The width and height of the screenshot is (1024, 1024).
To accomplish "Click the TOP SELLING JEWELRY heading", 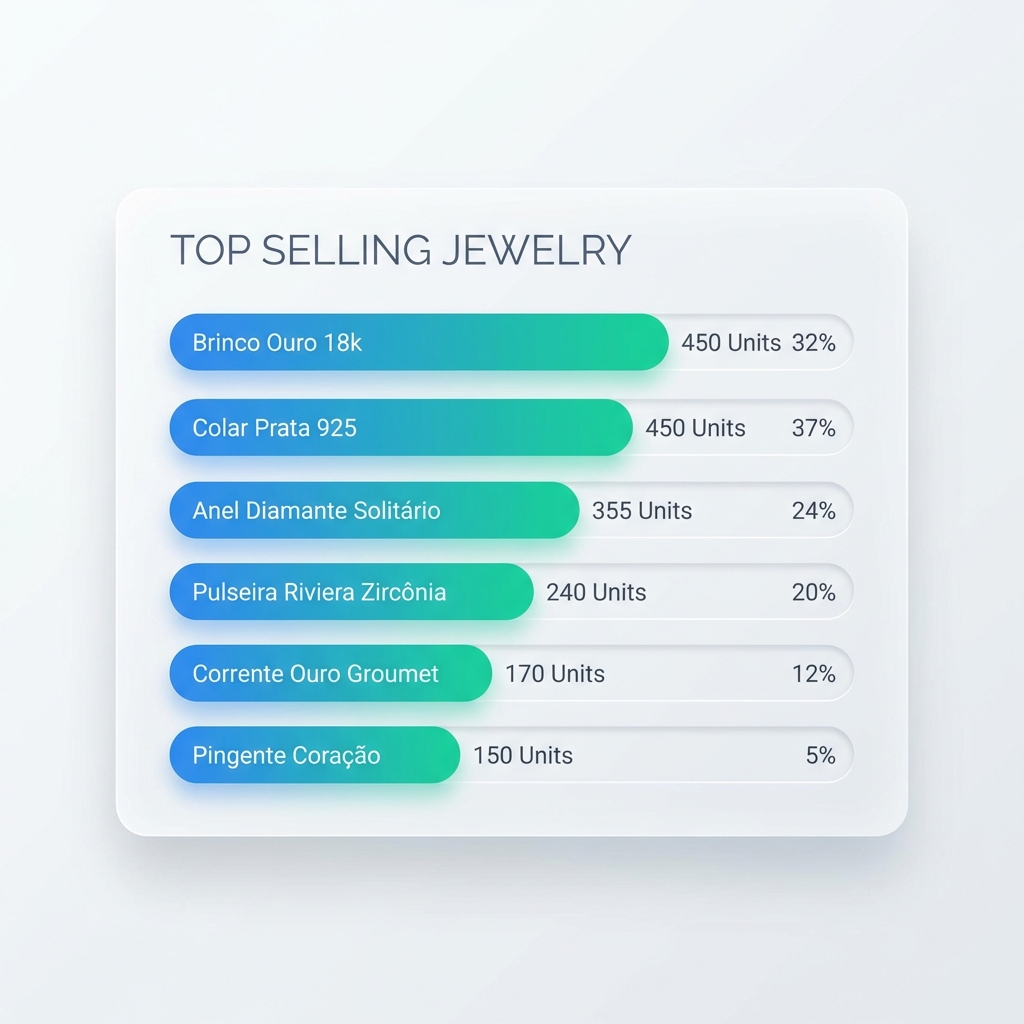I will [x=400, y=250].
